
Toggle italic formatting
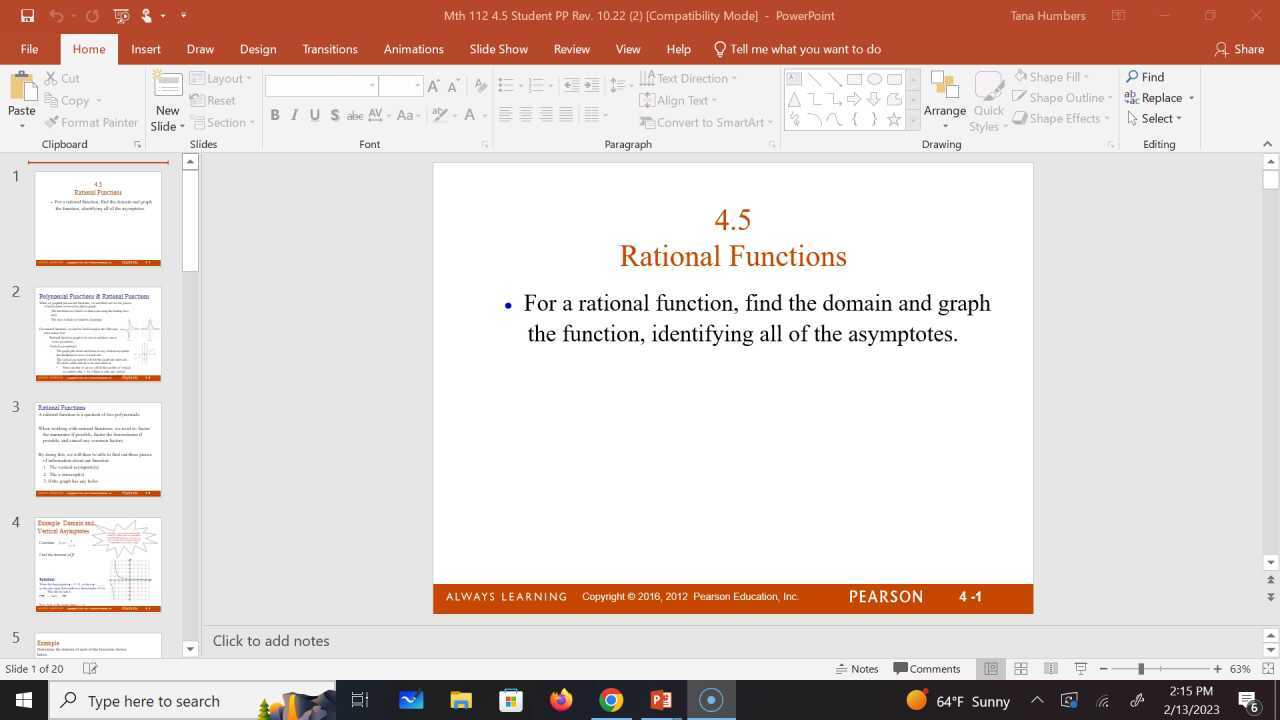point(294,115)
